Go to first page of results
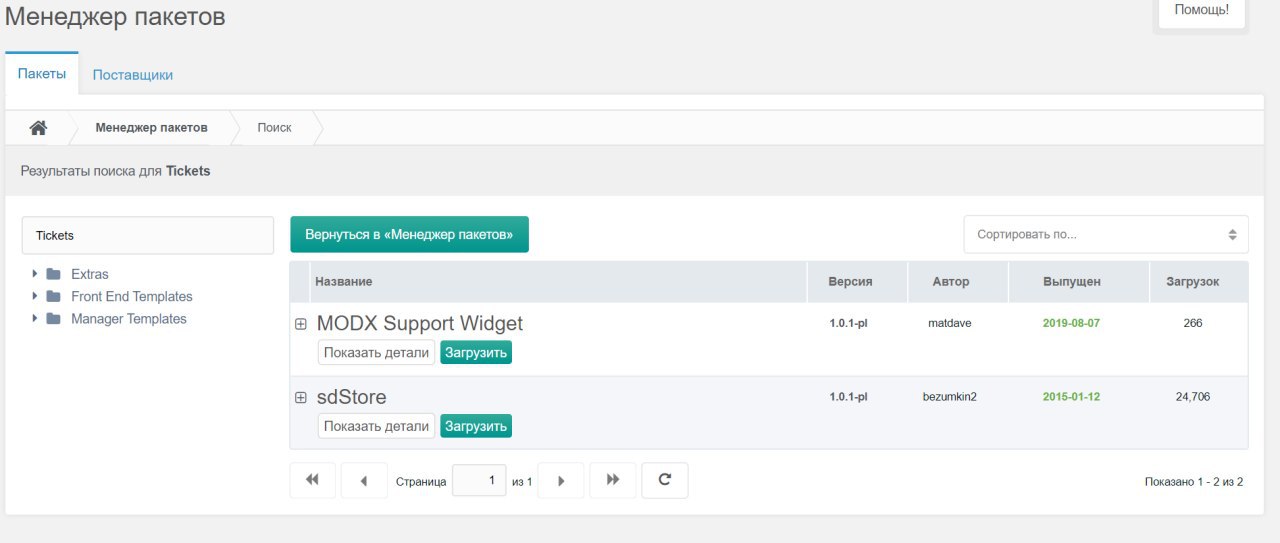This screenshot has height=543, width=1280. point(312,480)
